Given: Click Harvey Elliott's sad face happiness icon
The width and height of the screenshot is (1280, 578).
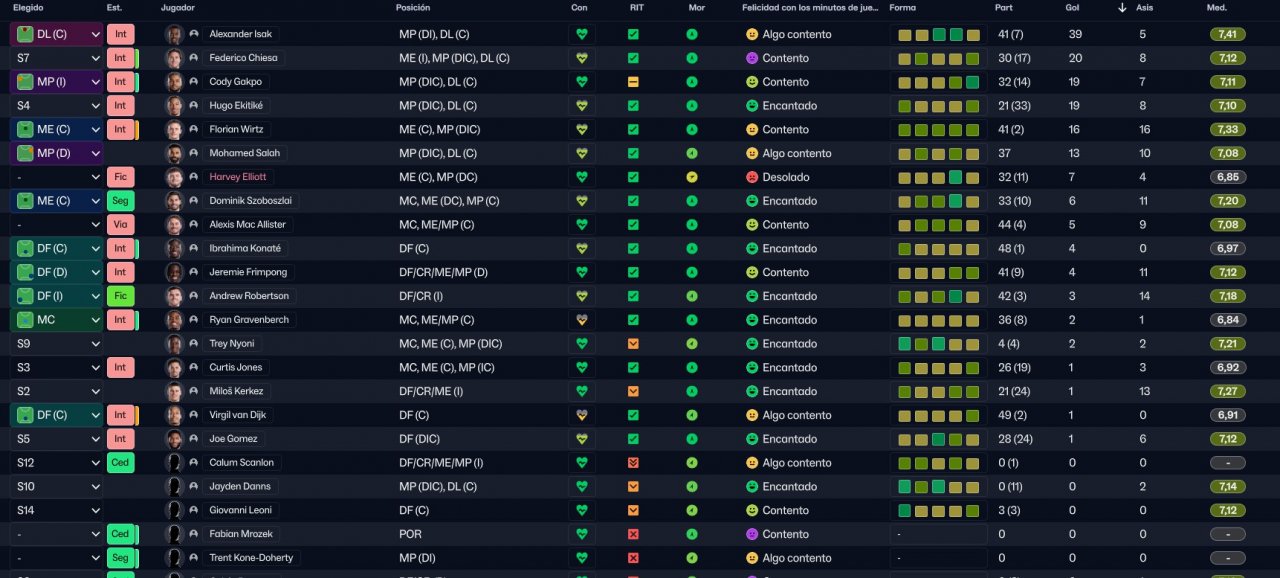Looking at the screenshot, I should tap(752, 177).
